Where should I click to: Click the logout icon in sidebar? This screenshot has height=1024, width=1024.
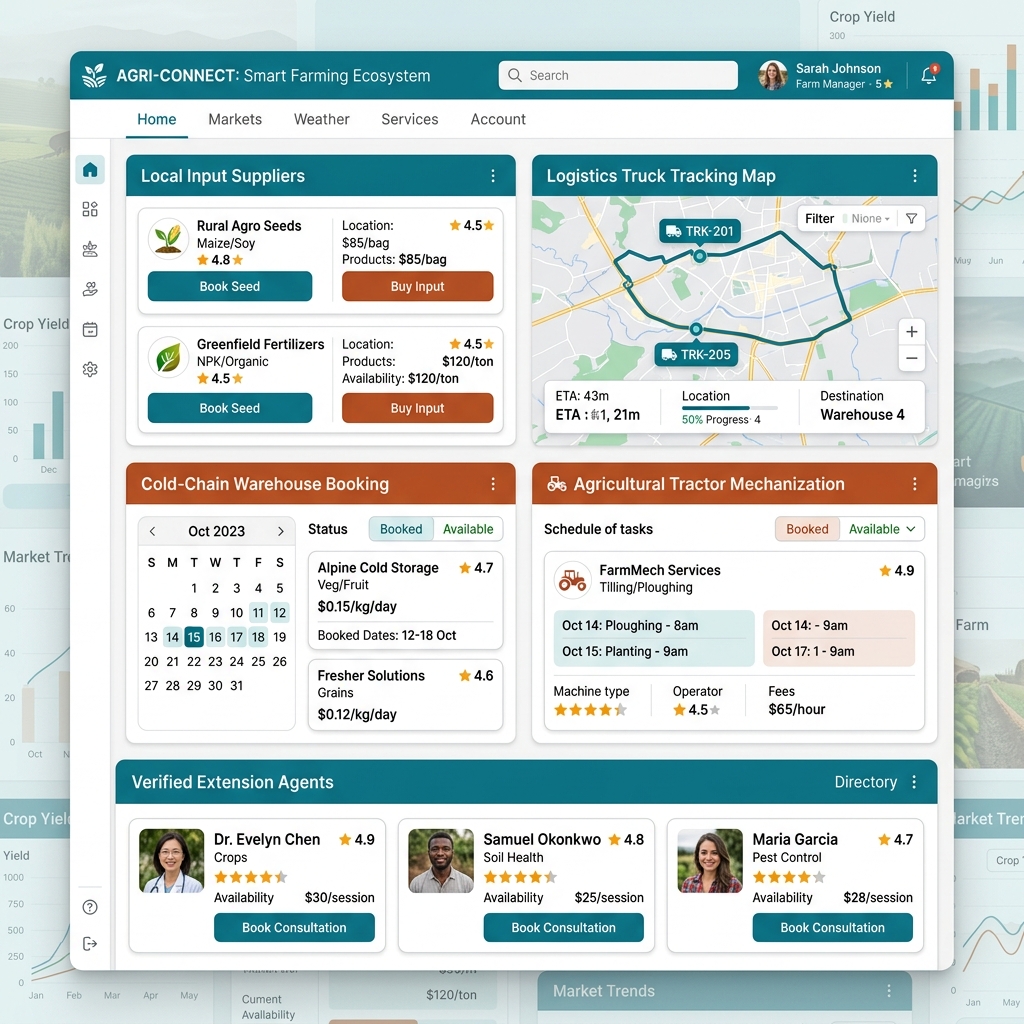[x=90, y=944]
